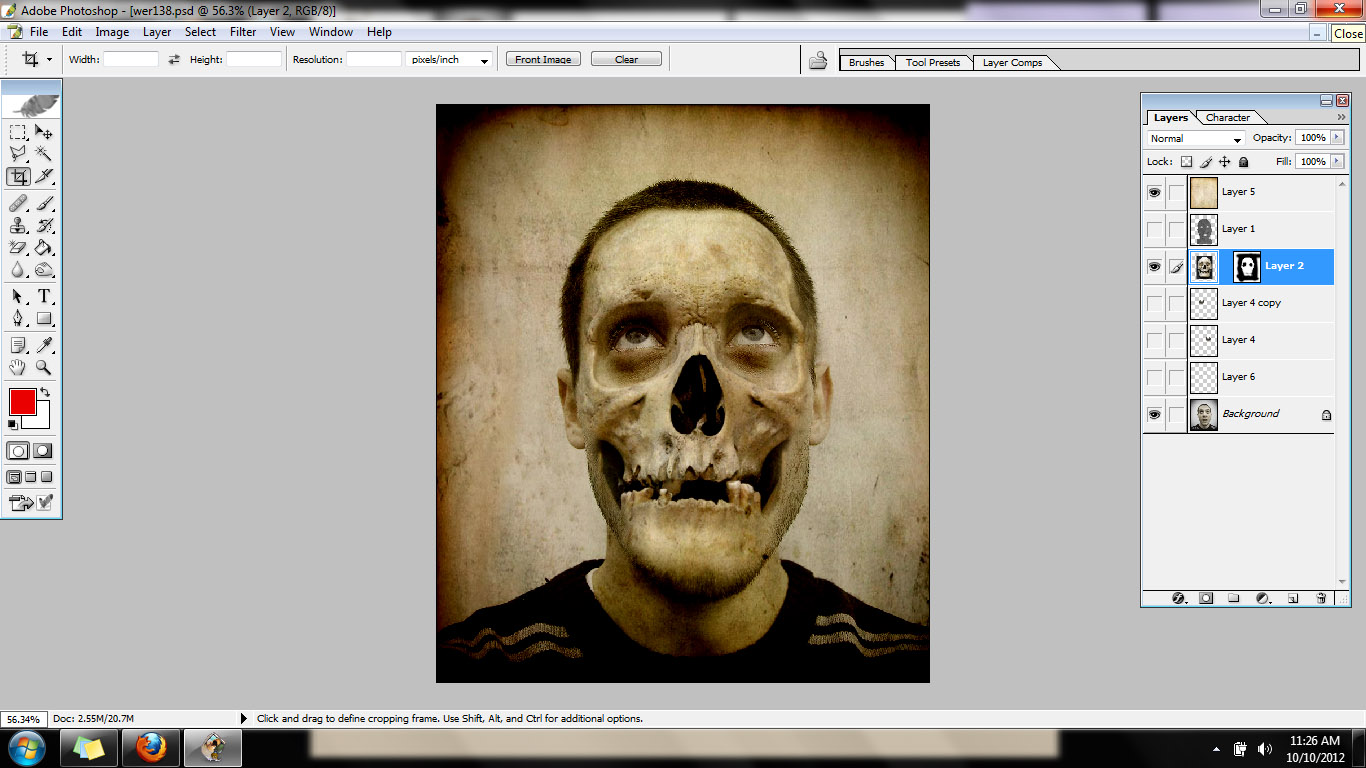The image size is (1366, 768).
Task: Open file browser icon in options bar
Action: tap(818, 60)
